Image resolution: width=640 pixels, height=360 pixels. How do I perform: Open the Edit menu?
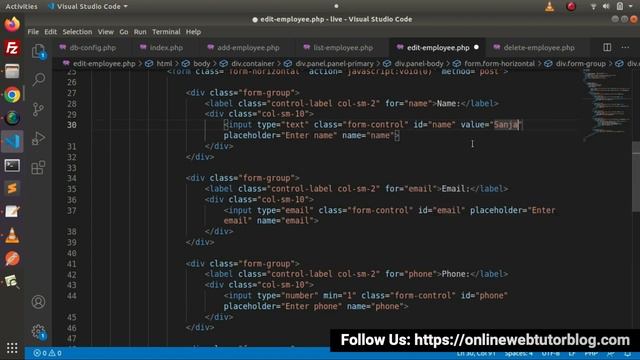click(x=51, y=32)
